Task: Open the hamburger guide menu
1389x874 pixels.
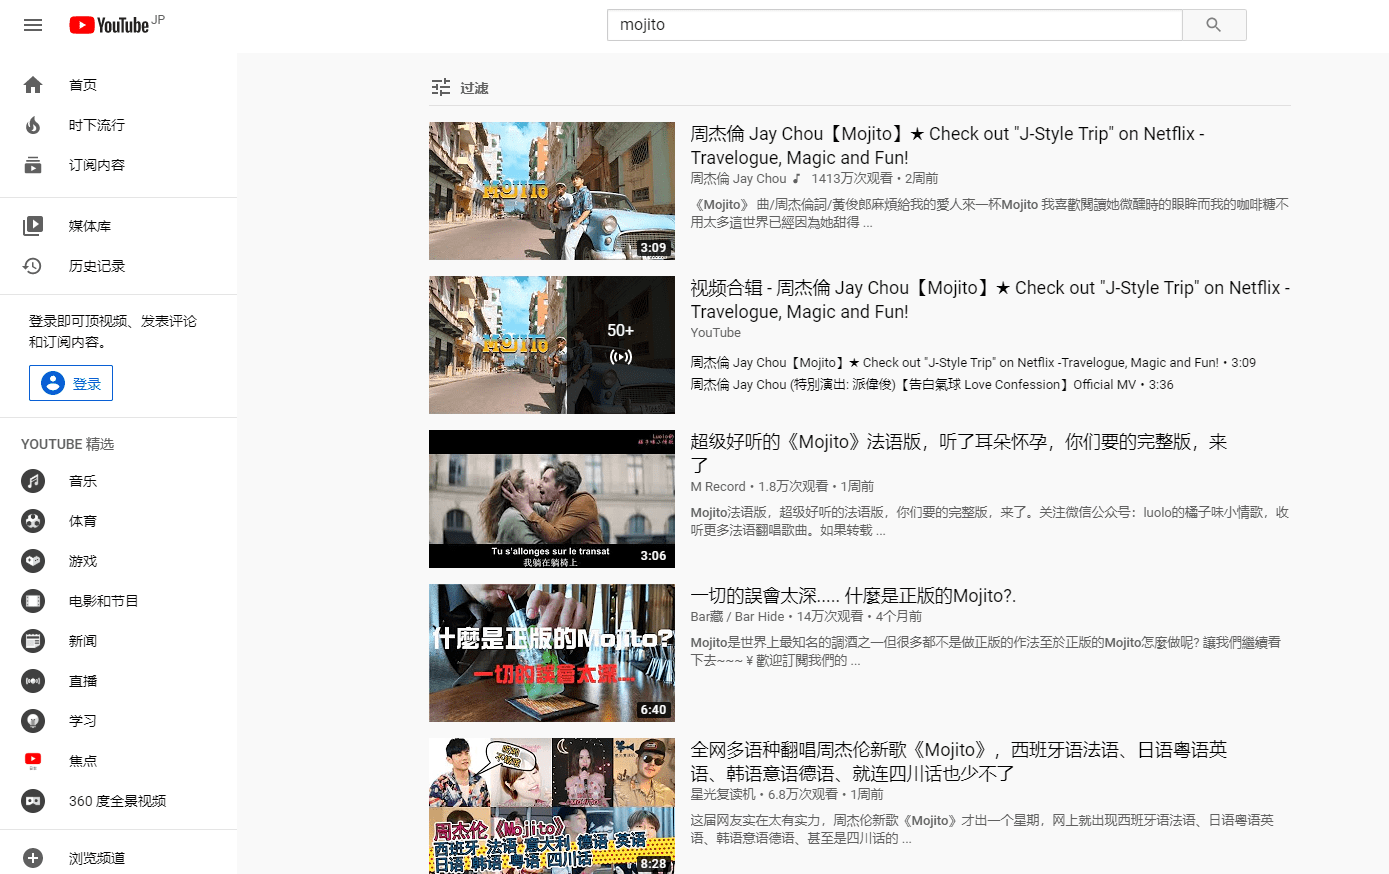Action: [33, 25]
